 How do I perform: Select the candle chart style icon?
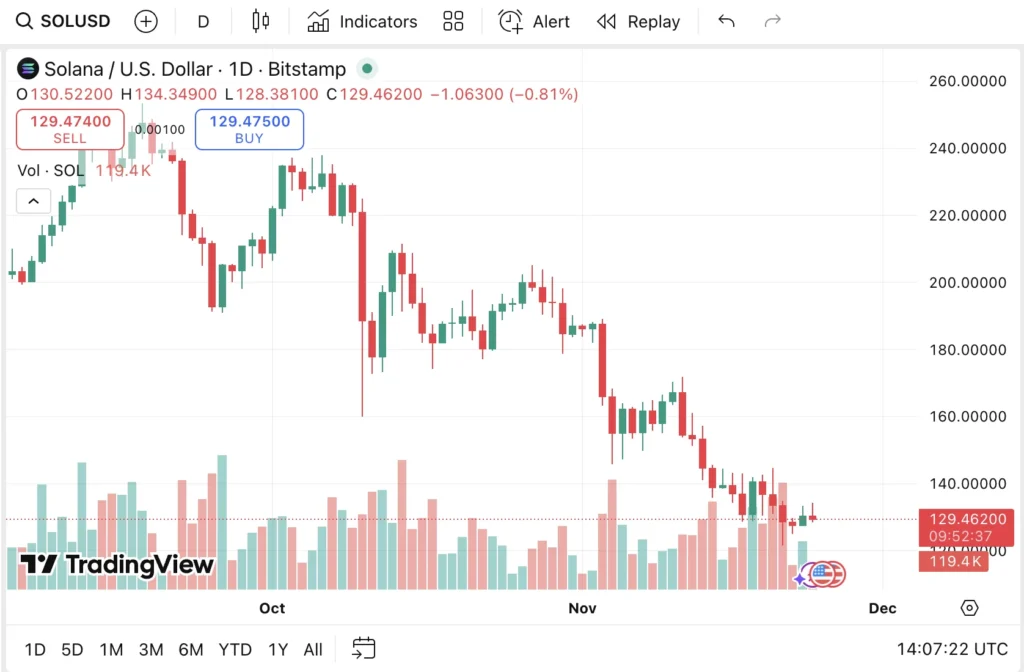click(x=260, y=20)
